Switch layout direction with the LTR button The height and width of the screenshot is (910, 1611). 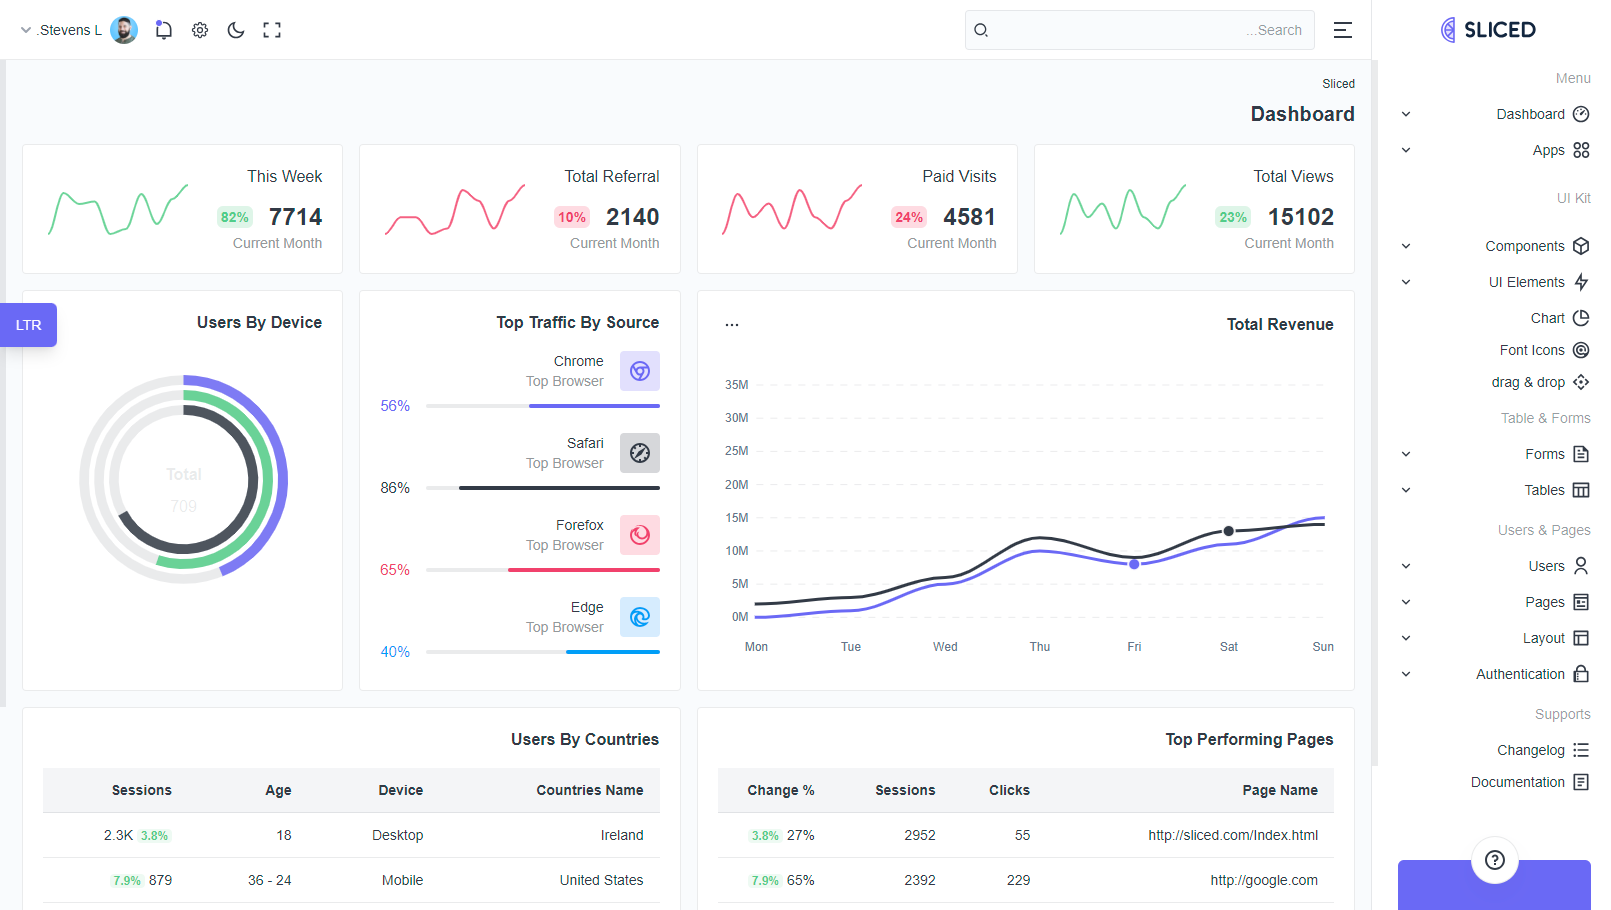pyautogui.click(x=28, y=325)
